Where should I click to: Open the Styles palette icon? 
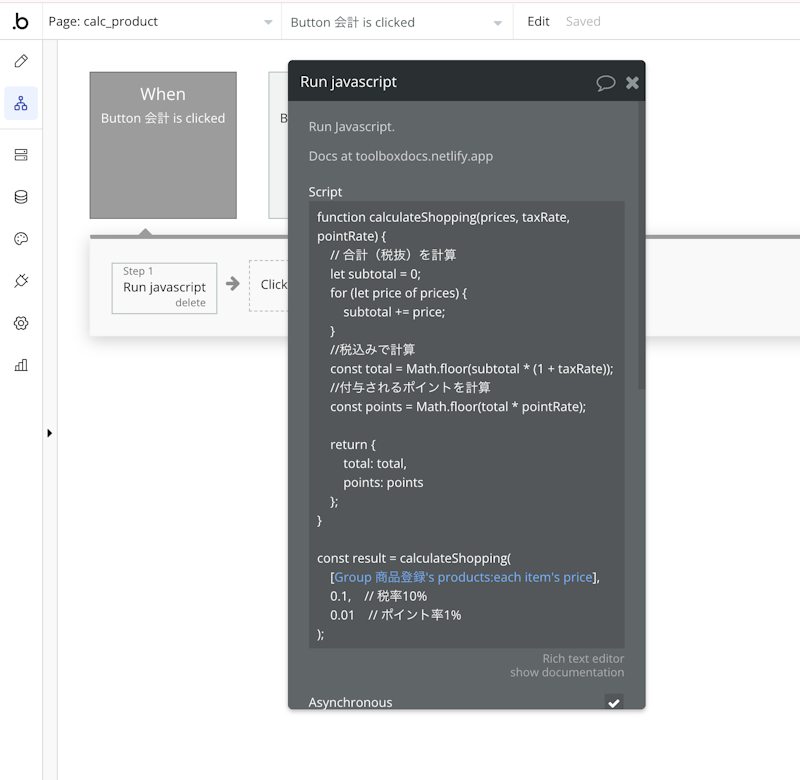click(21, 239)
